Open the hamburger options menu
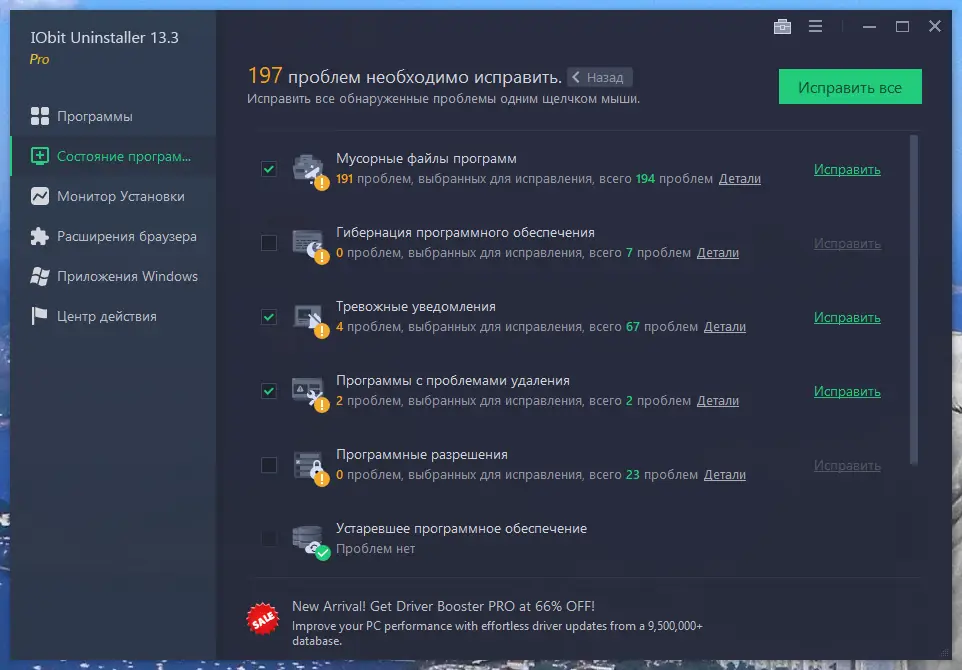Image resolution: width=962 pixels, height=670 pixels. coord(815,26)
